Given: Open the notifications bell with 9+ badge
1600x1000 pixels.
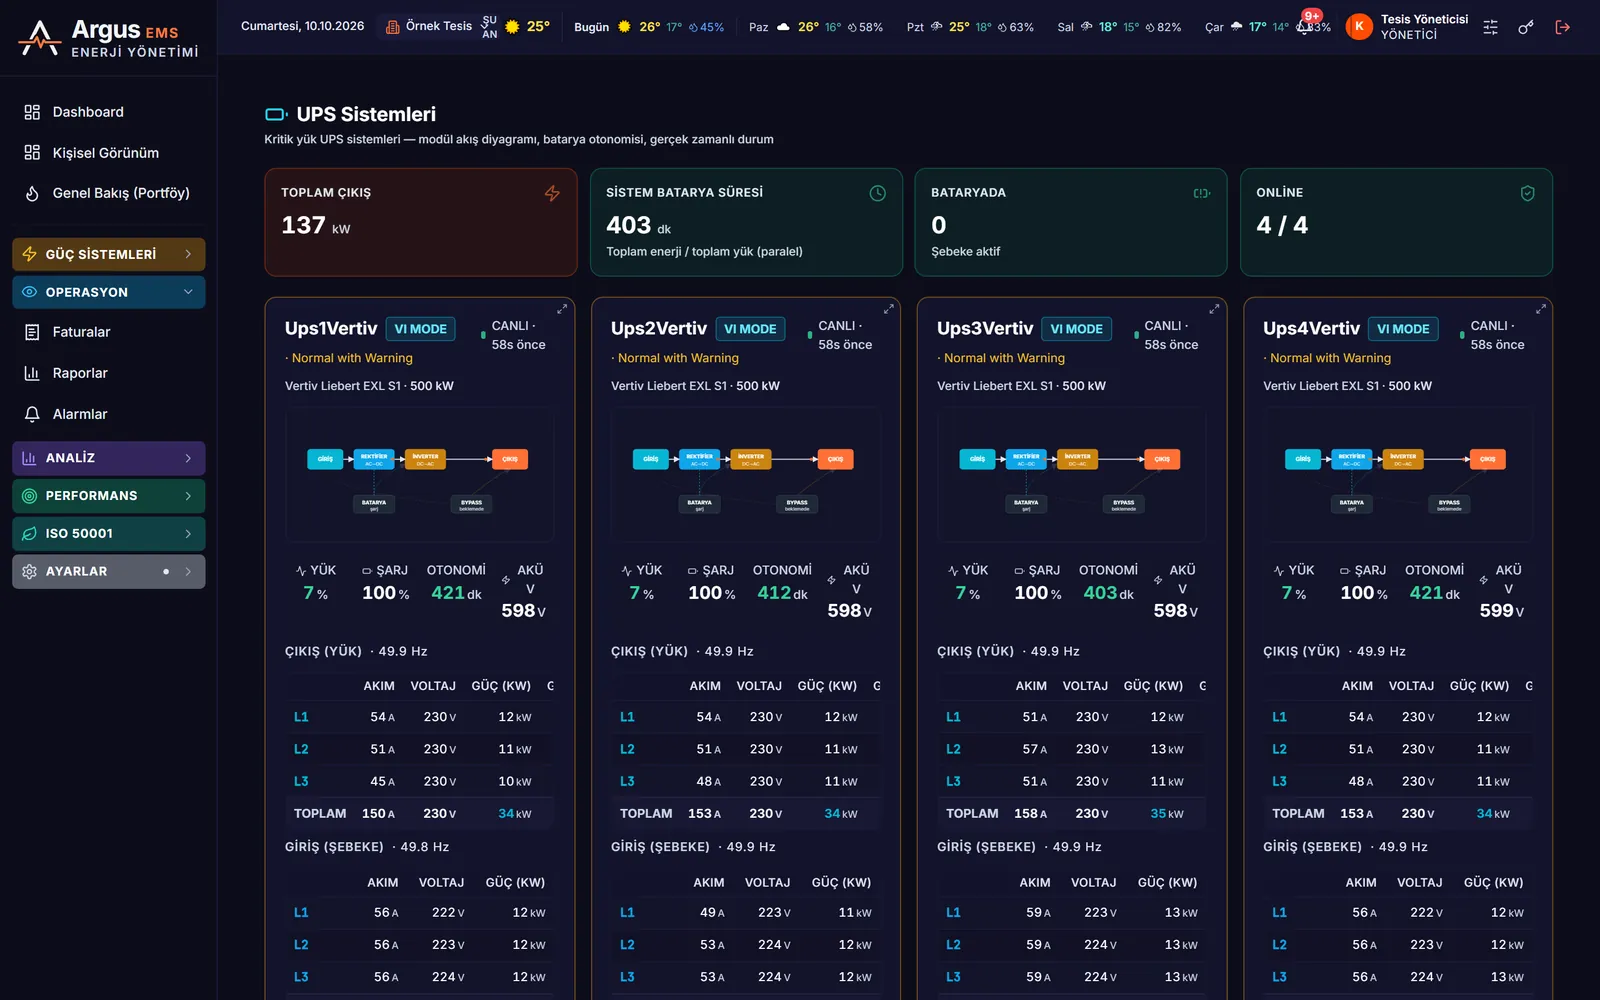Looking at the screenshot, I should click(x=1306, y=25).
